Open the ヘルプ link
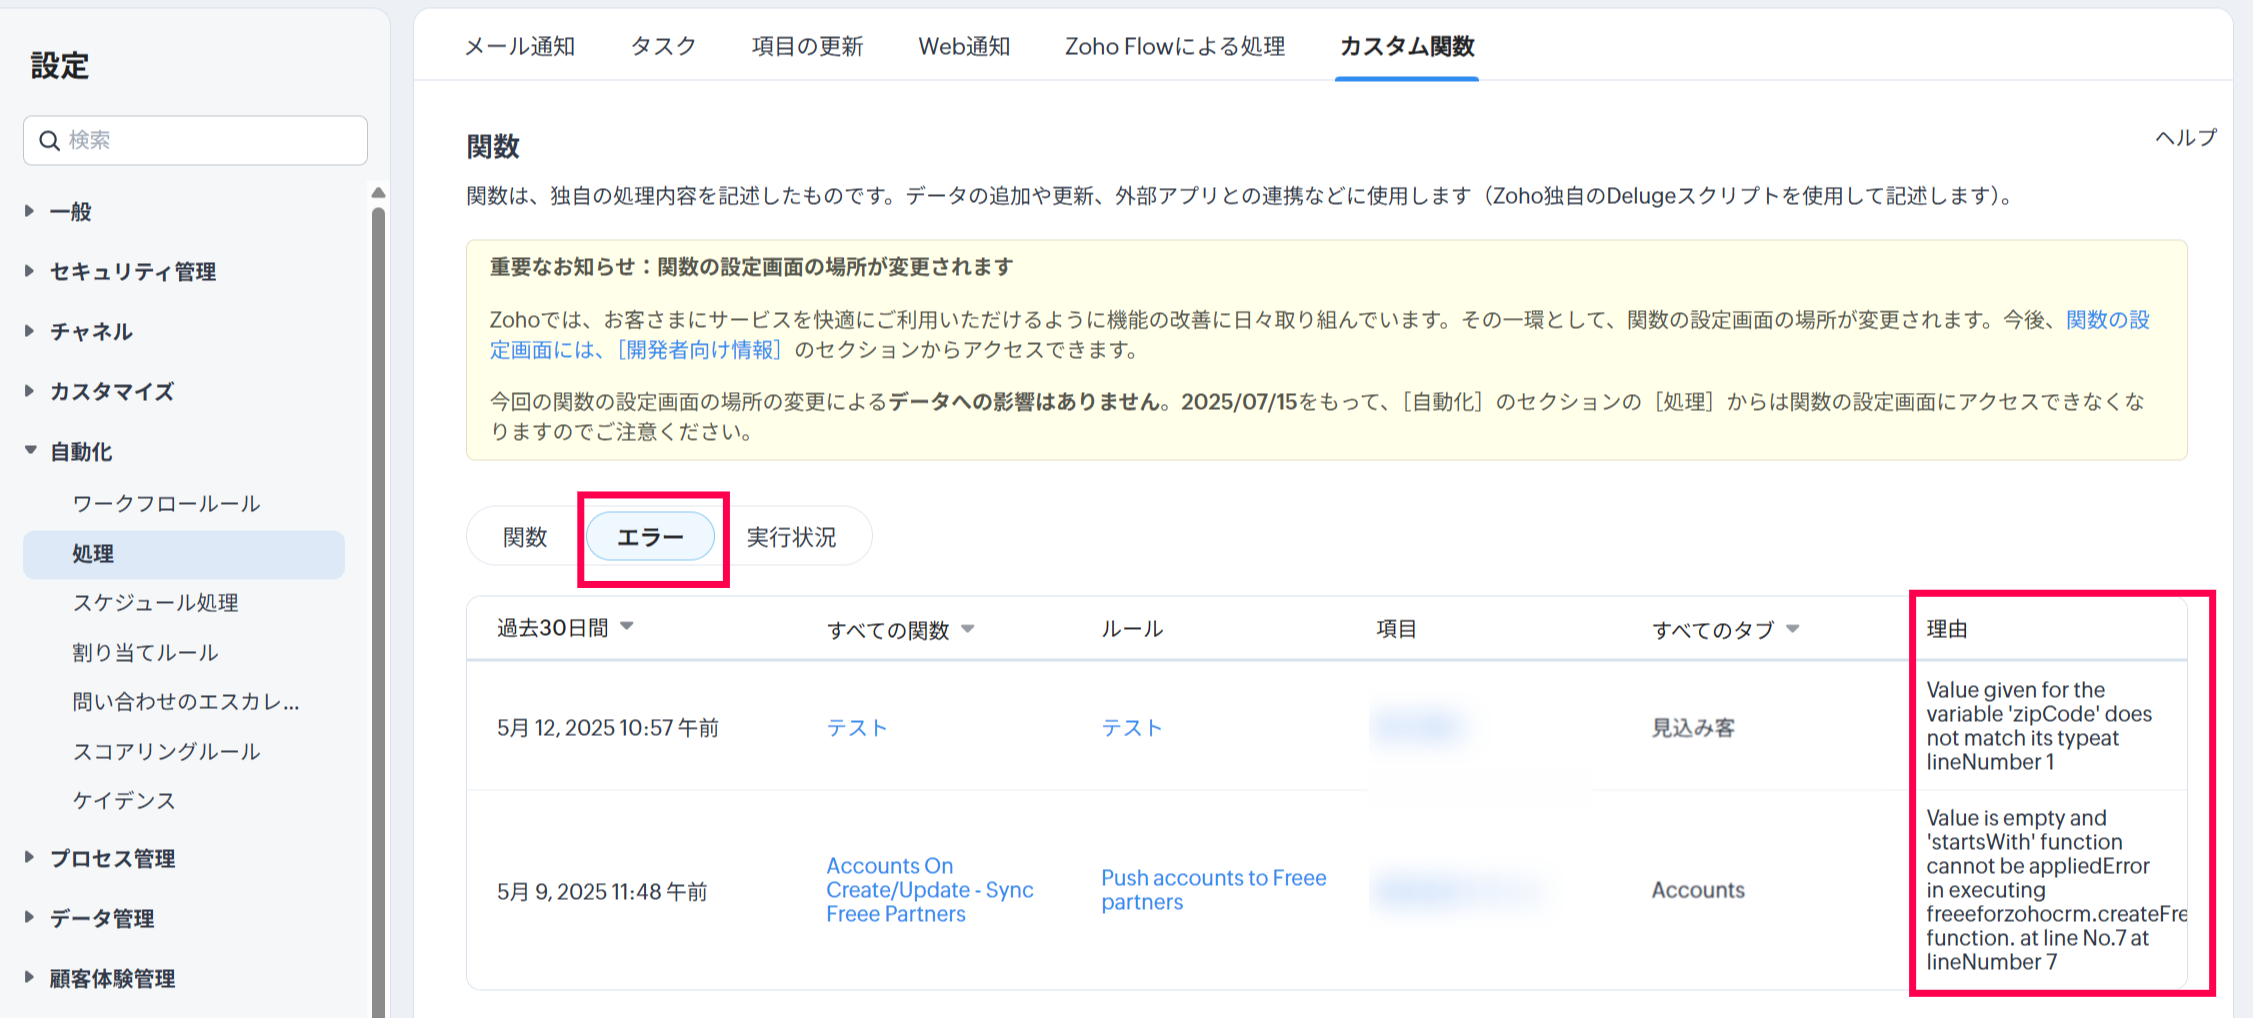Screen dimensions: 2253x1018 (x=2185, y=138)
